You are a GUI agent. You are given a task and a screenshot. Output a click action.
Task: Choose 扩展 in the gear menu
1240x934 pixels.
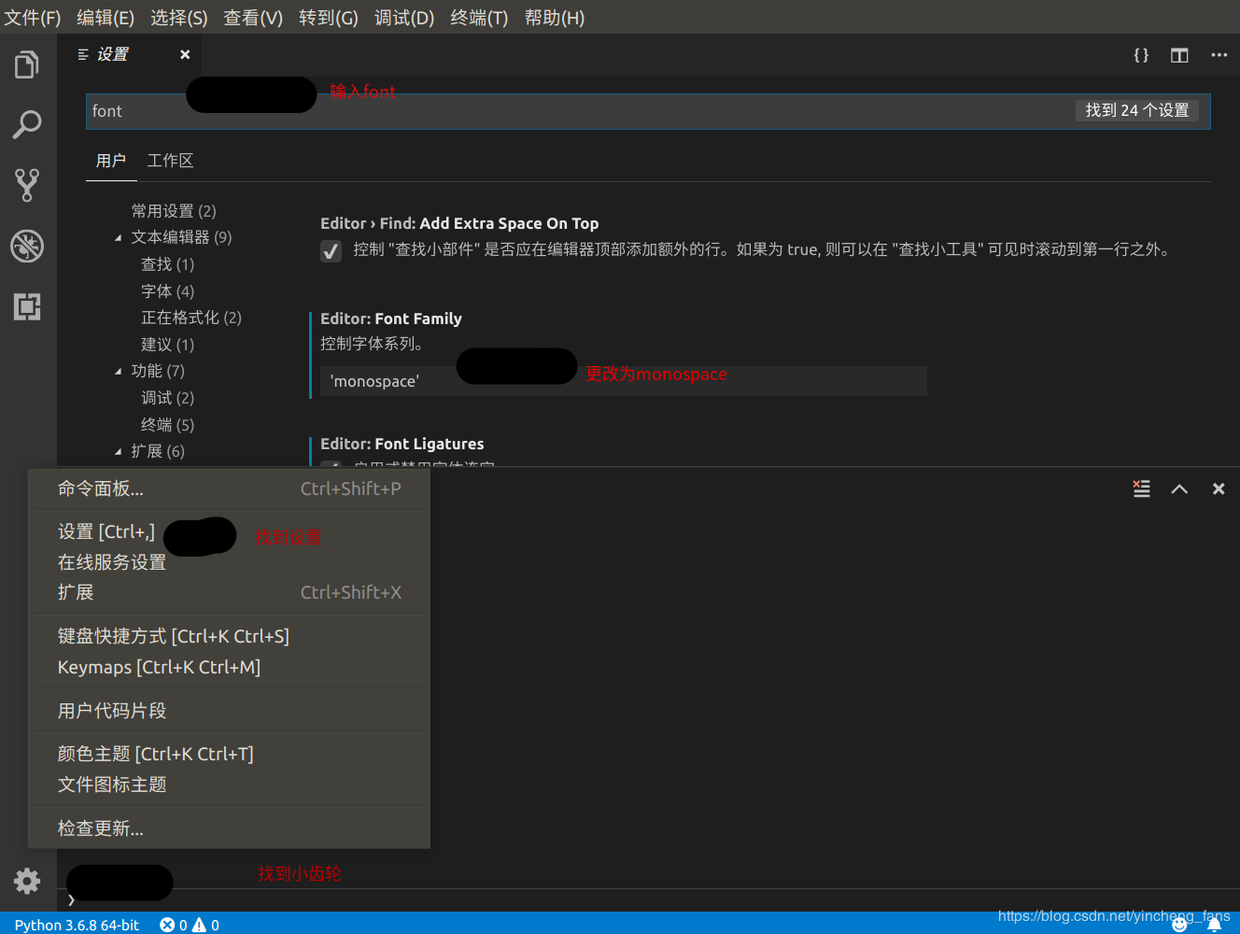pyautogui.click(x=230, y=593)
